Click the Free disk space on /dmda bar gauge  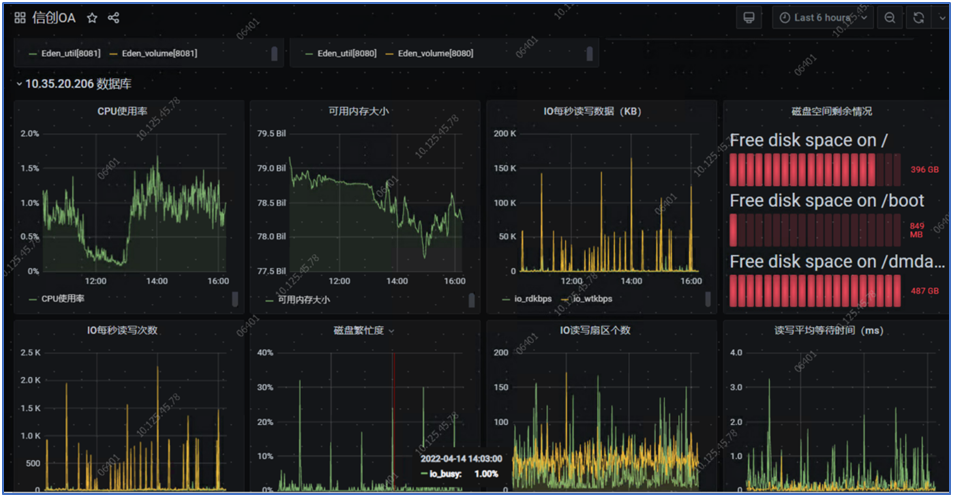[815, 291]
